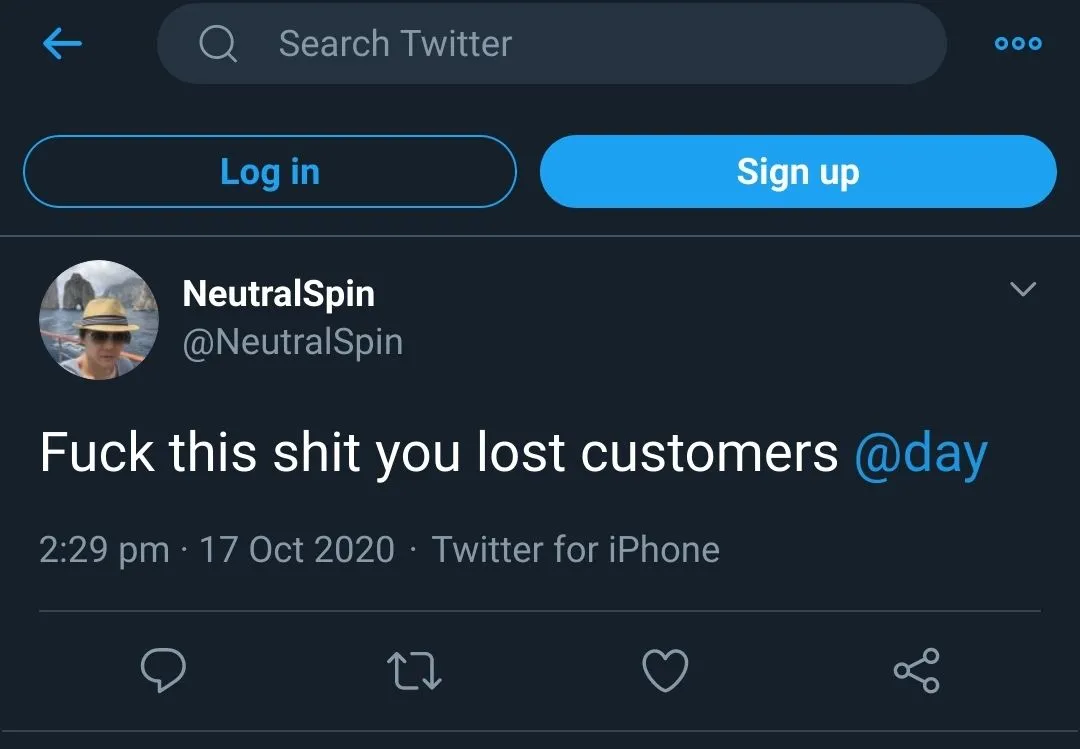1080x749 pixels.
Task: Retweet the NeutralSpin tweet
Action: pyautogui.click(x=415, y=671)
